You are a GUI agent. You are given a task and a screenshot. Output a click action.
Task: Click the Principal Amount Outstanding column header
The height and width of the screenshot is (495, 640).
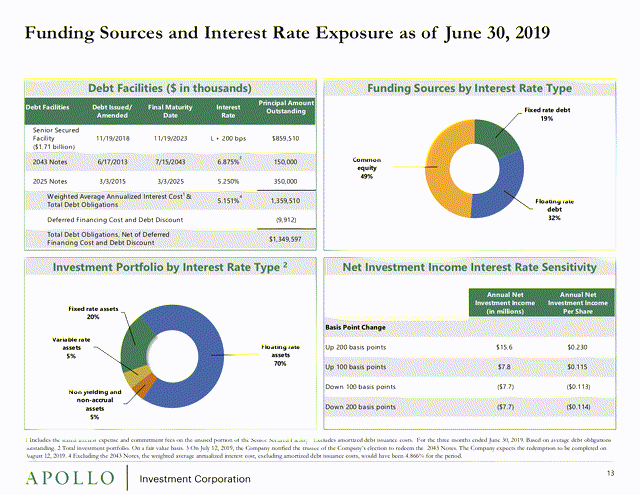286,107
